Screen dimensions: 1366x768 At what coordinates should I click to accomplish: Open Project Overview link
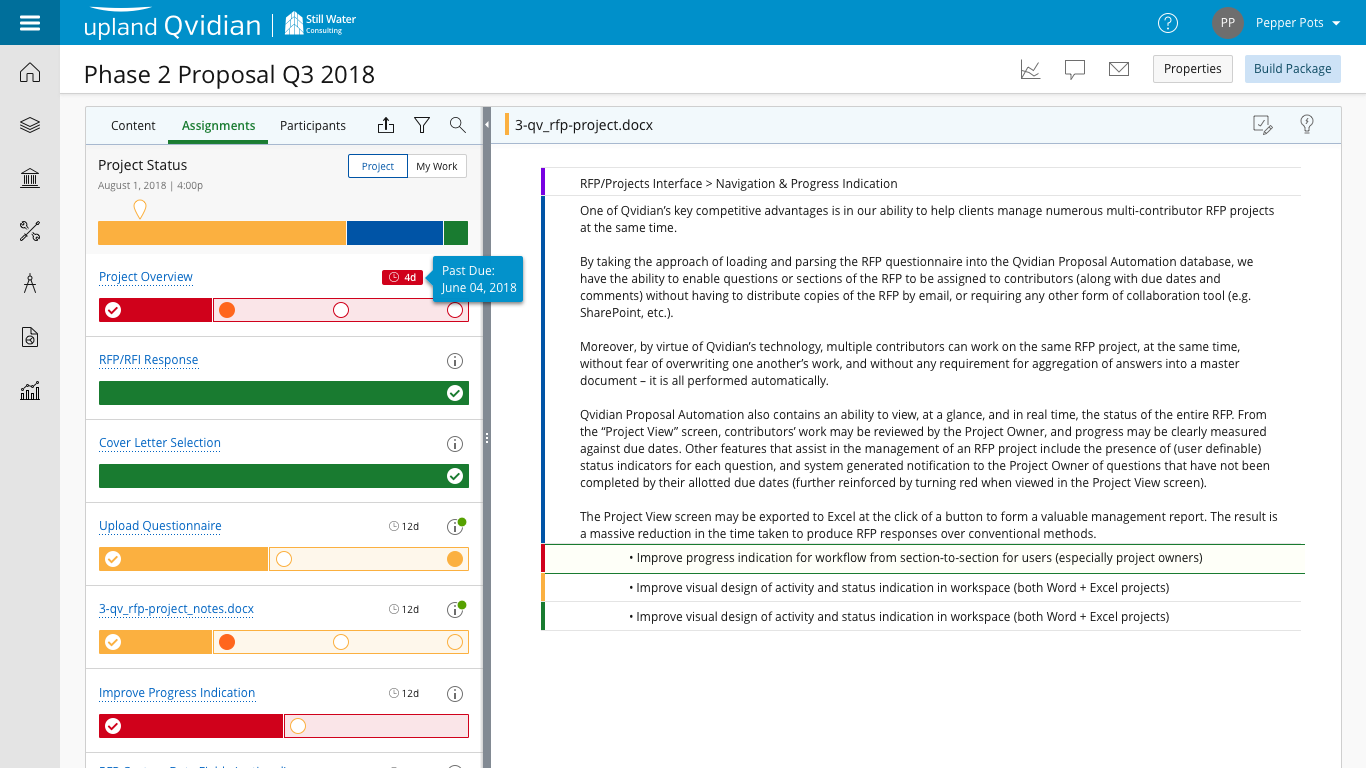[x=146, y=277]
